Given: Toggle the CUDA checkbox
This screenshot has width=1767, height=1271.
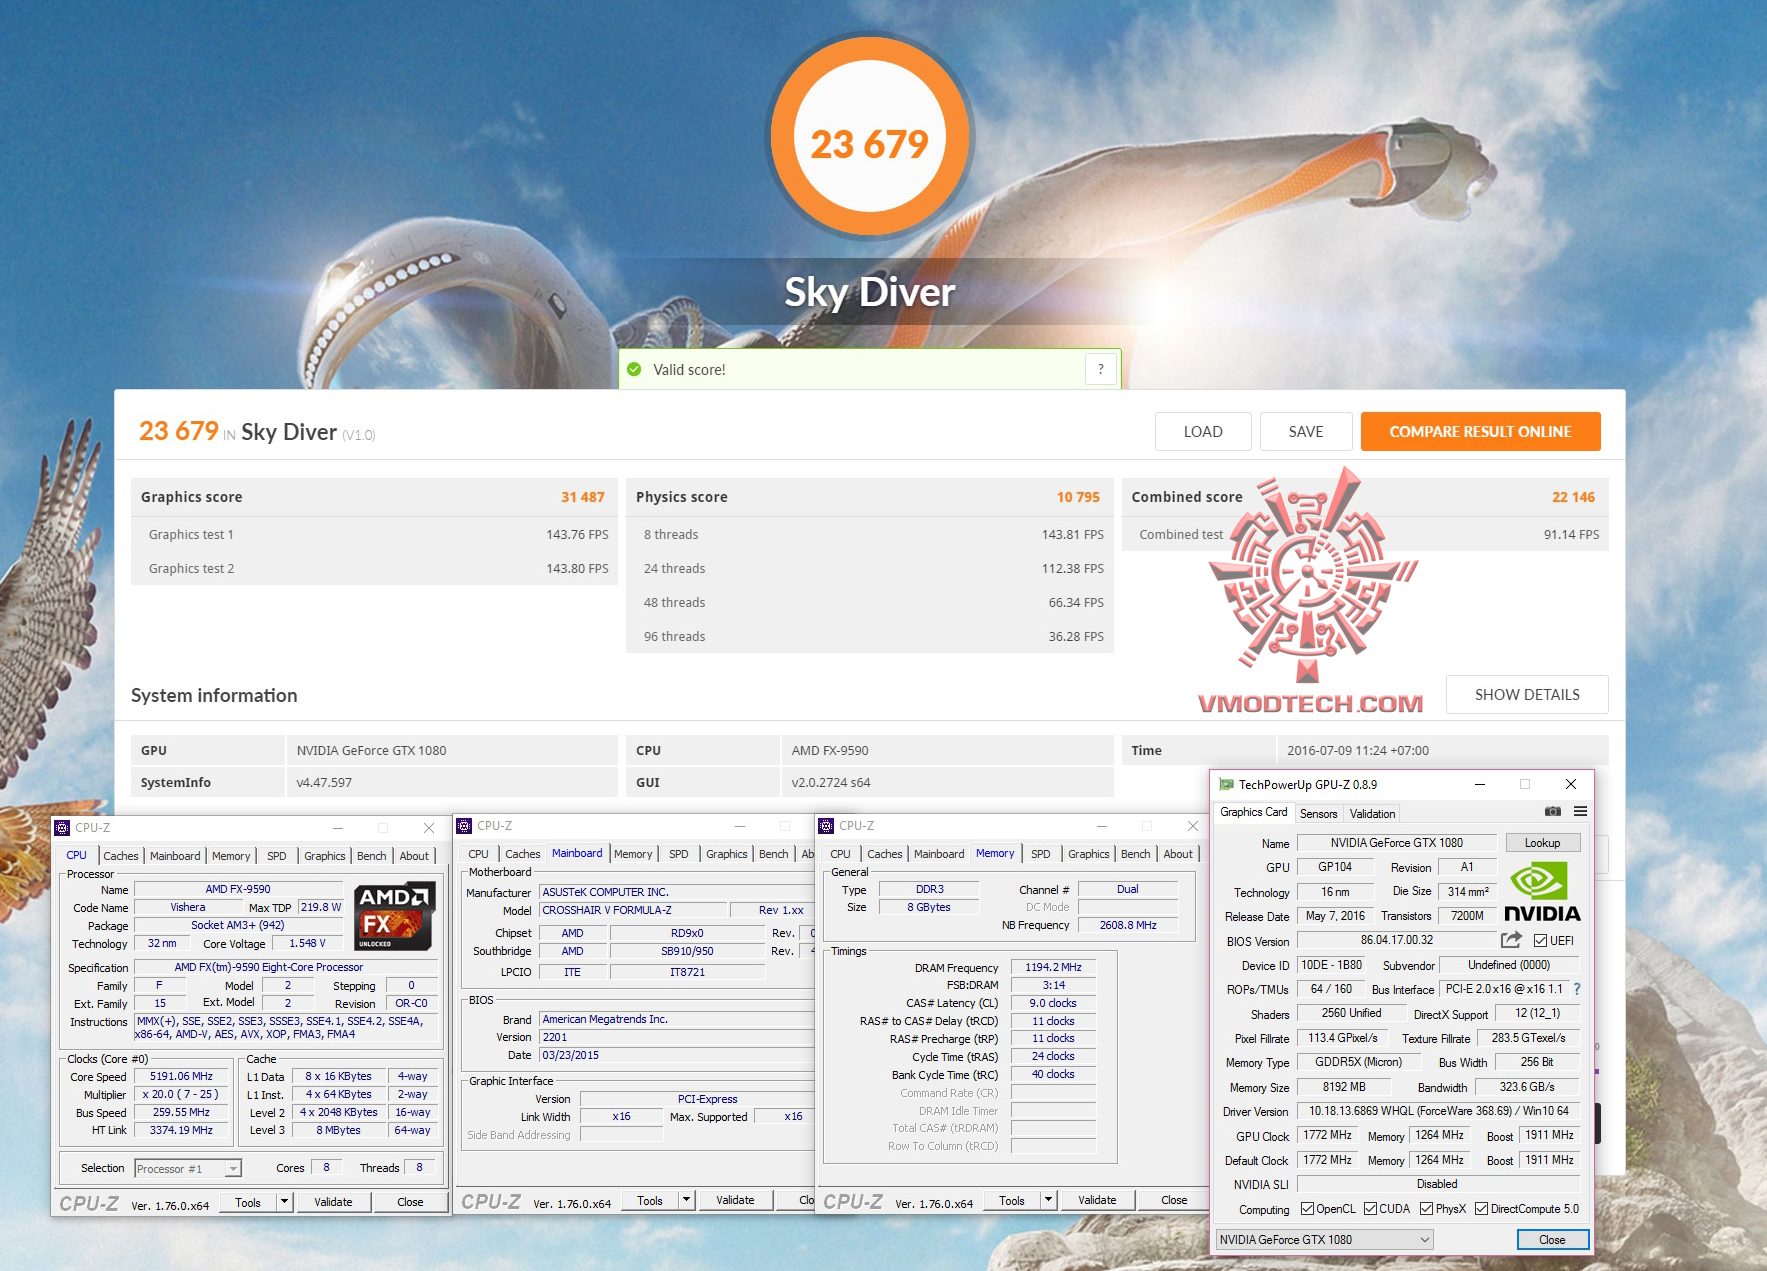Looking at the screenshot, I should [x=1370, y=1209].
